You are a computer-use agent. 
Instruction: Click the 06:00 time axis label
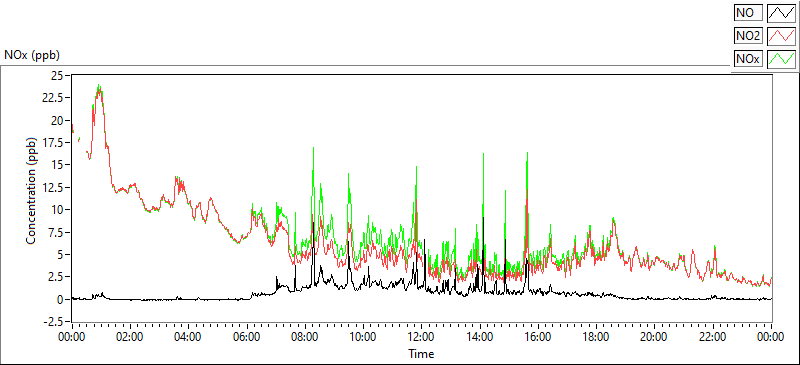(247, 336)
